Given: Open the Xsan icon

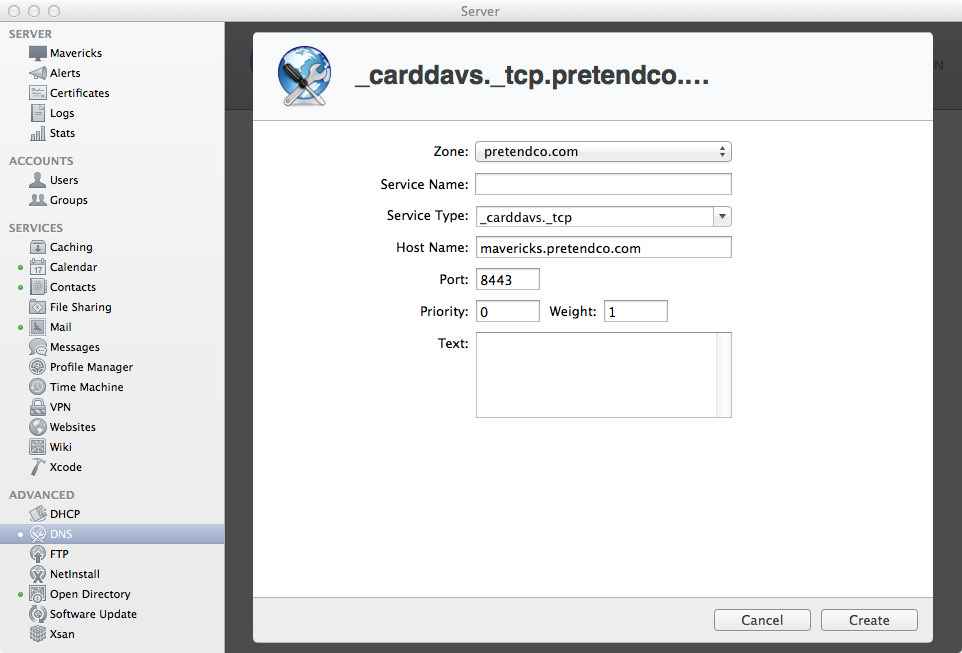Looking at the screenshot, I should click(37, 634).
